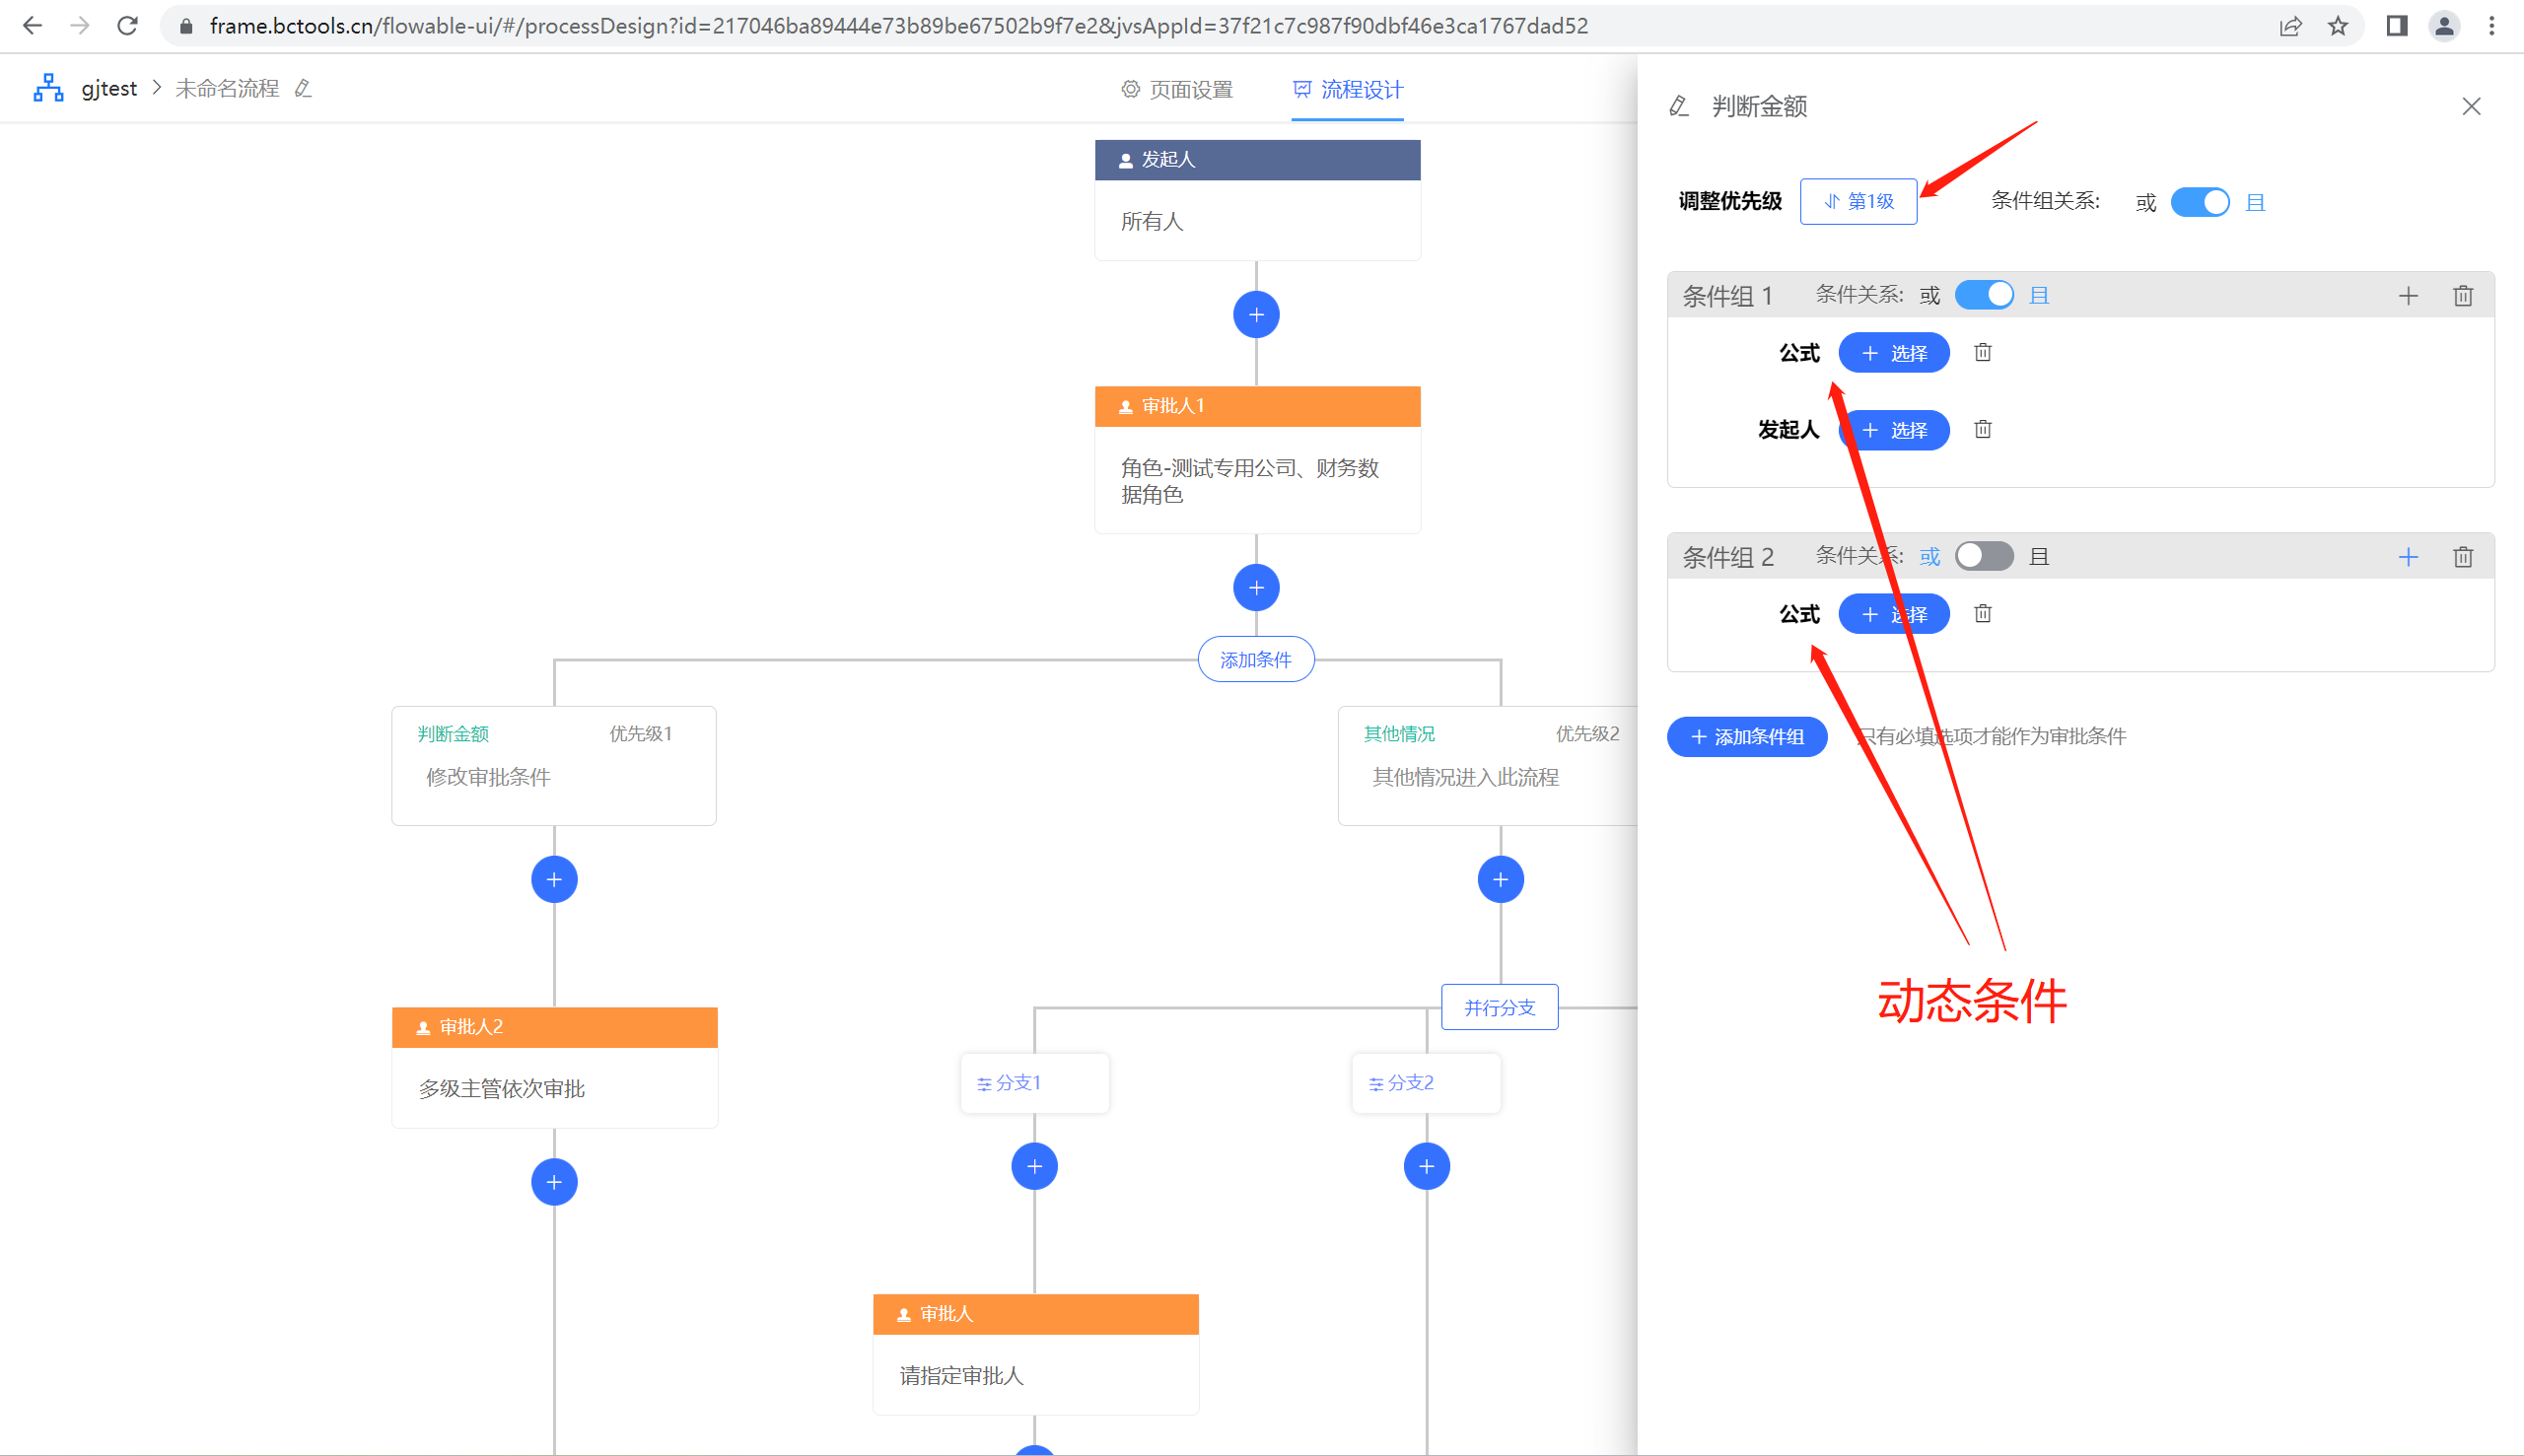The image size is (2524, 1456).
Task: Toggle 条件组 1 条件关系 switch
Action: point(1984,295)
